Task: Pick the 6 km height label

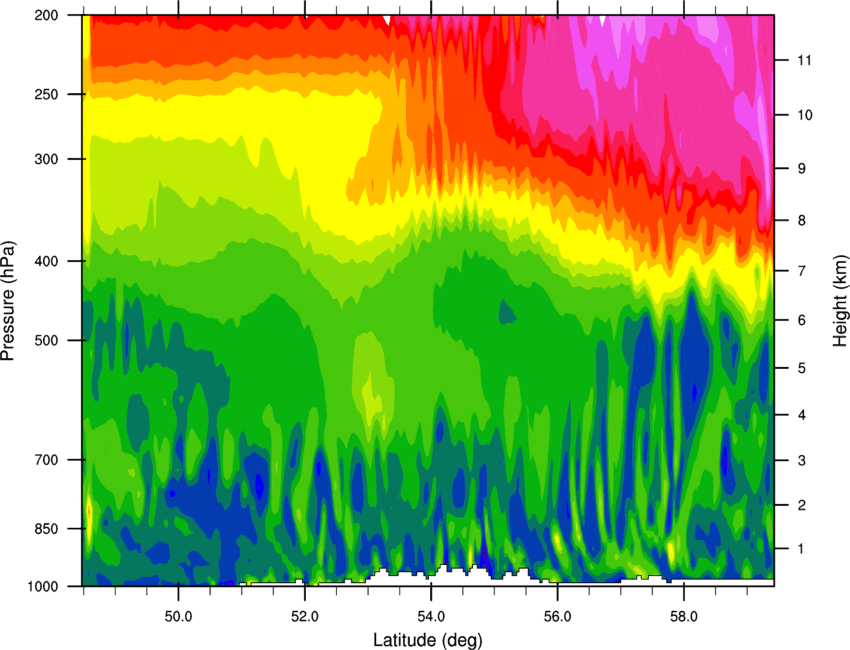Action: coord(801,320)
